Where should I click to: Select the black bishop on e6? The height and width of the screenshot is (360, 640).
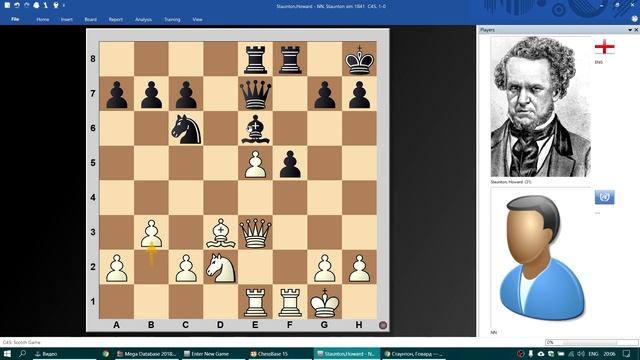tap(256, 128)
